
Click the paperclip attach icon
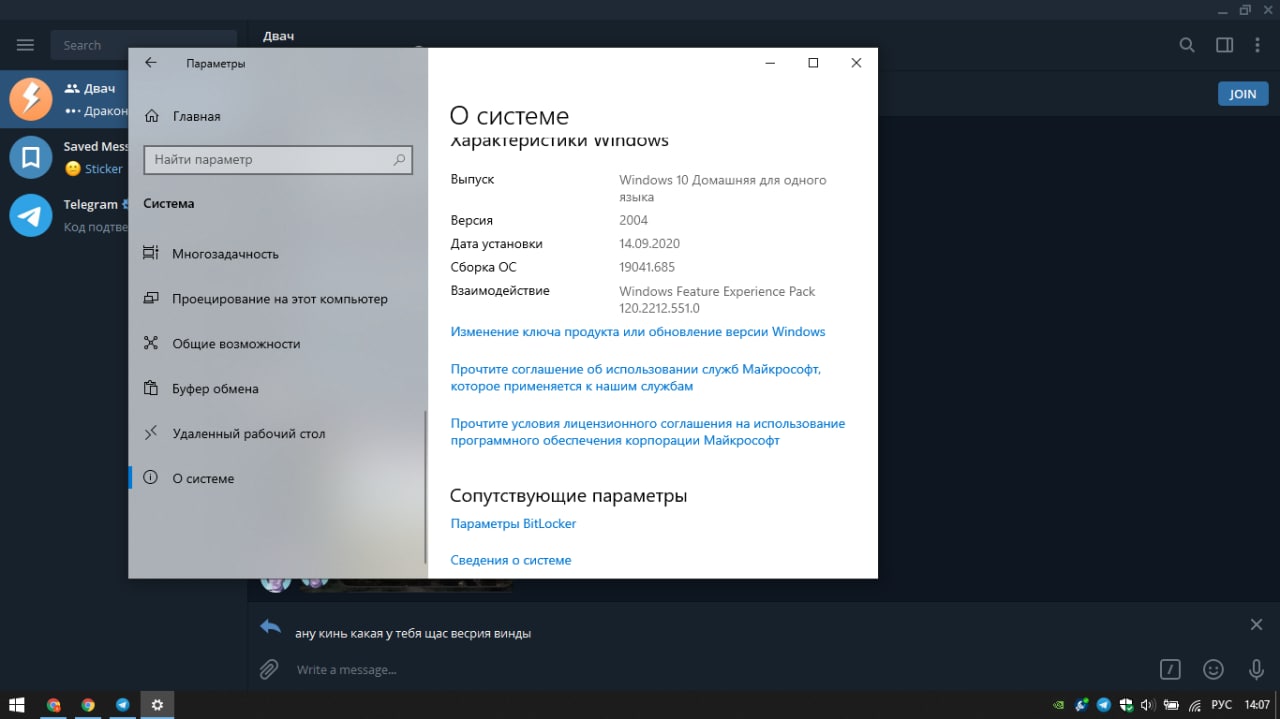268,669
